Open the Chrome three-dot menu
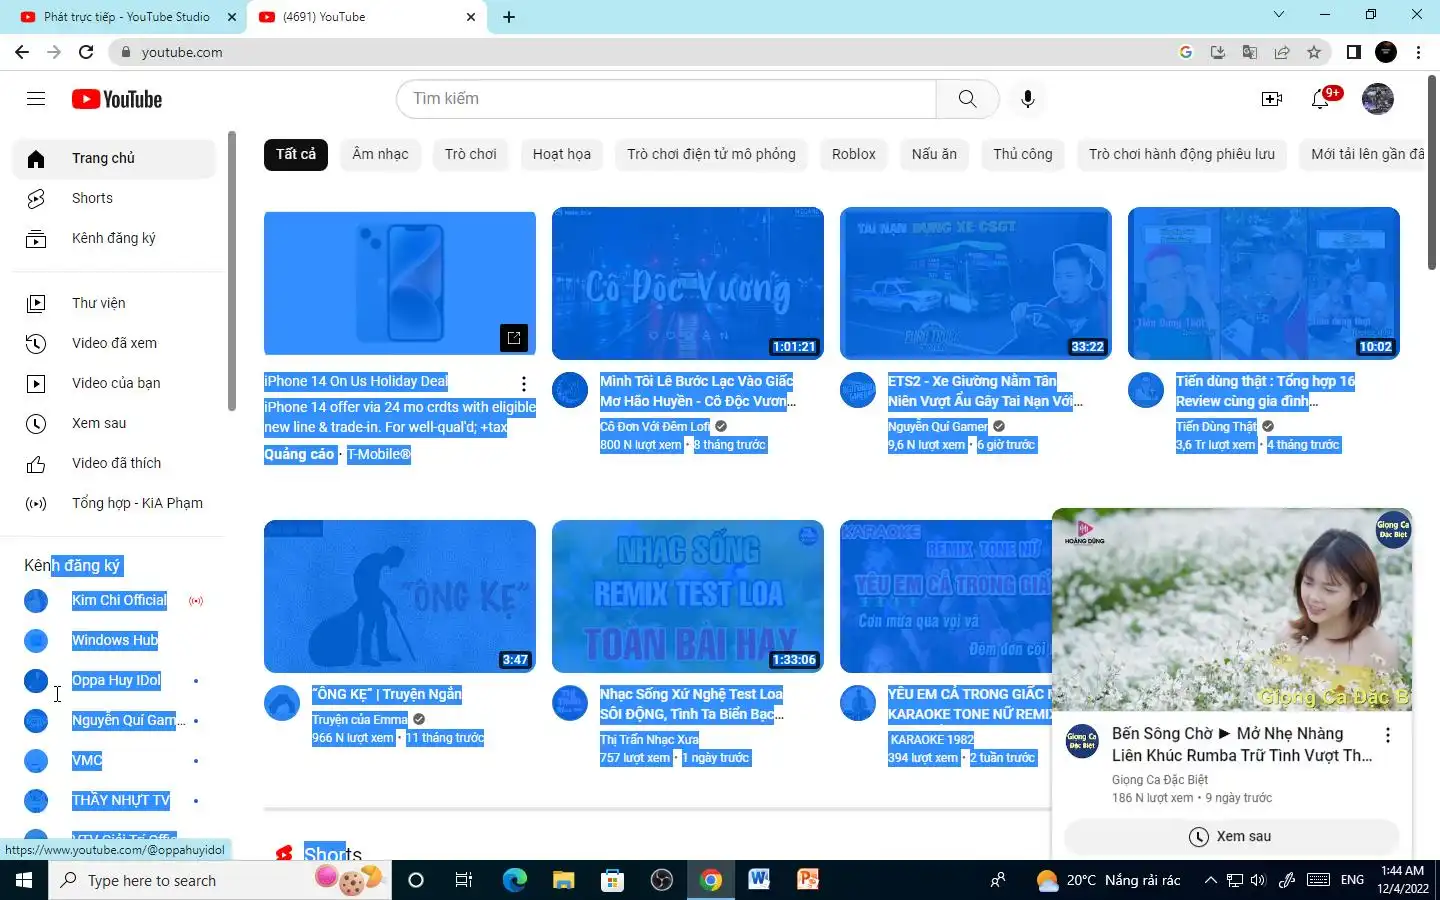Viewport: 1440px width, 900px height. pos(1419,52)
